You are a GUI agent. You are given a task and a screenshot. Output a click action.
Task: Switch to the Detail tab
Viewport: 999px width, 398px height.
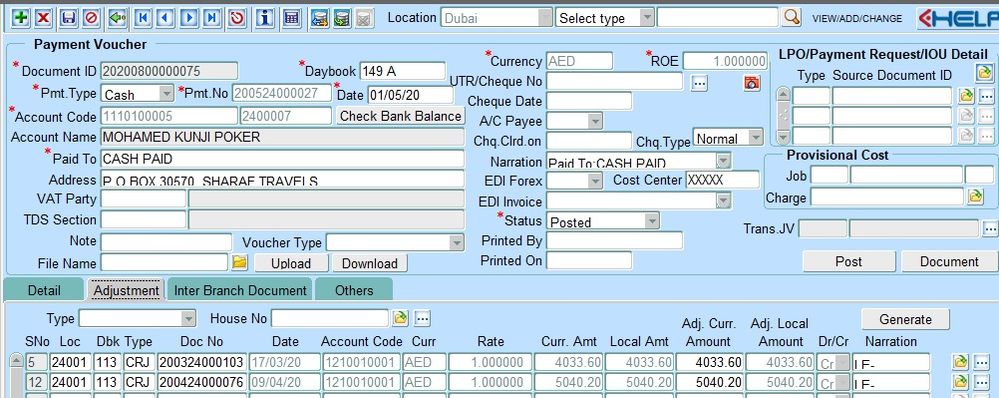[x=44, y=290]
